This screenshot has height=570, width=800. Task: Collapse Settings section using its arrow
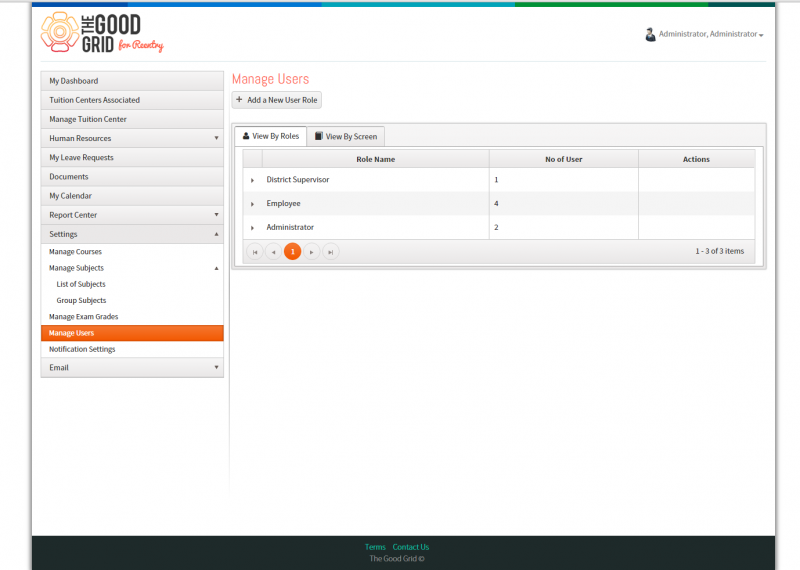[x=216, y=234]
